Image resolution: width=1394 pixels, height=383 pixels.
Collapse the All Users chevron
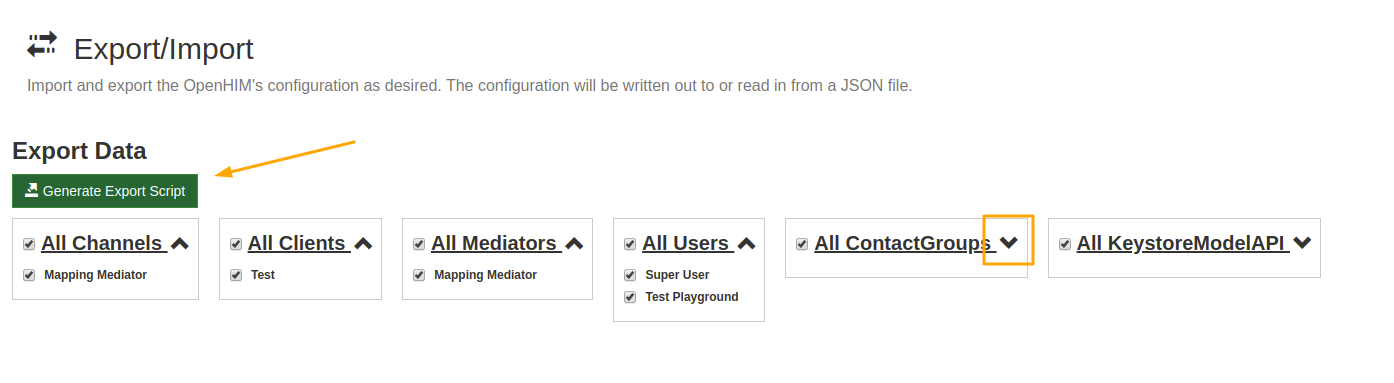pyautogui.click(x=747, y=243)
